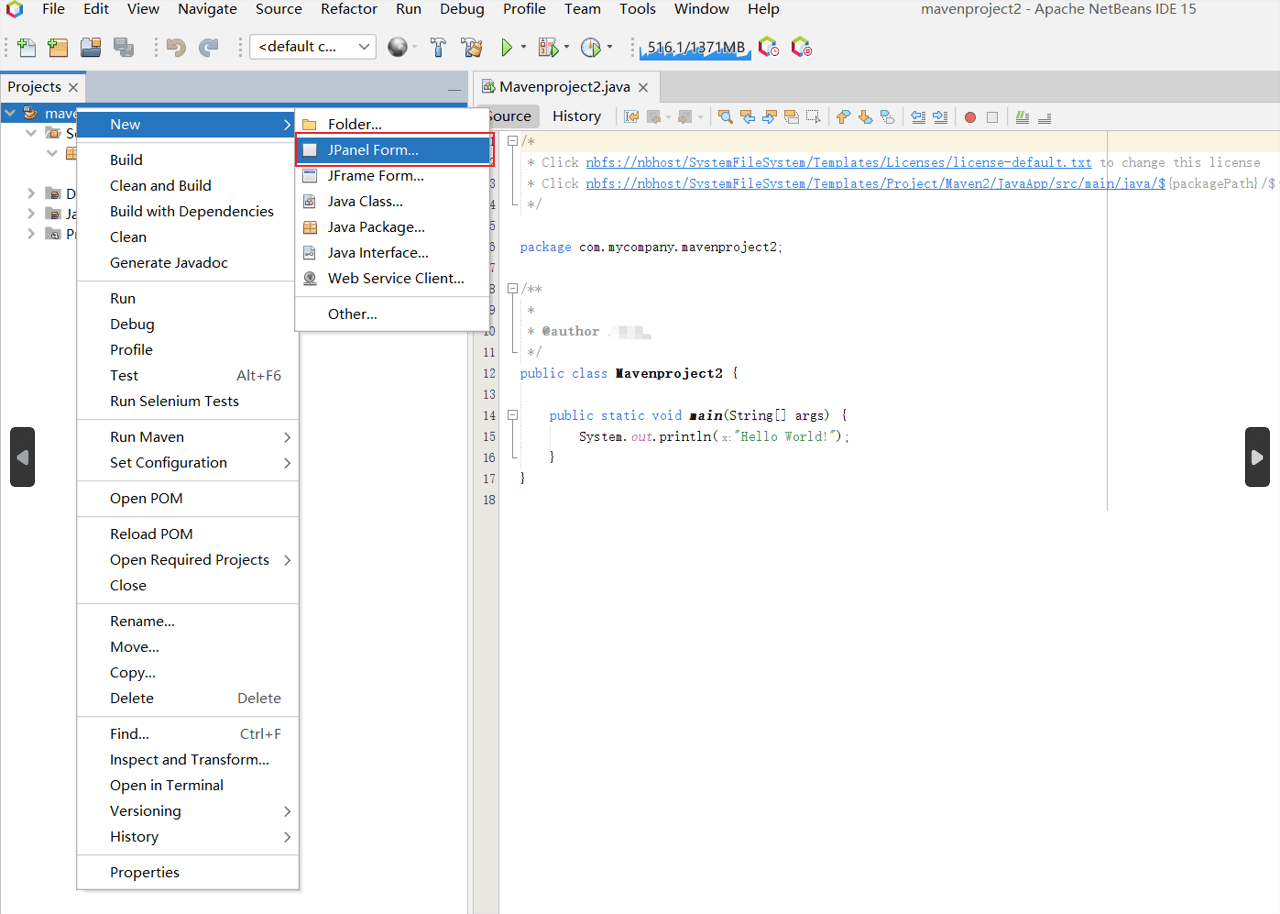Click Reload POM in context menu
This screenshot has height=914, width=1280.
coord(188,534)
